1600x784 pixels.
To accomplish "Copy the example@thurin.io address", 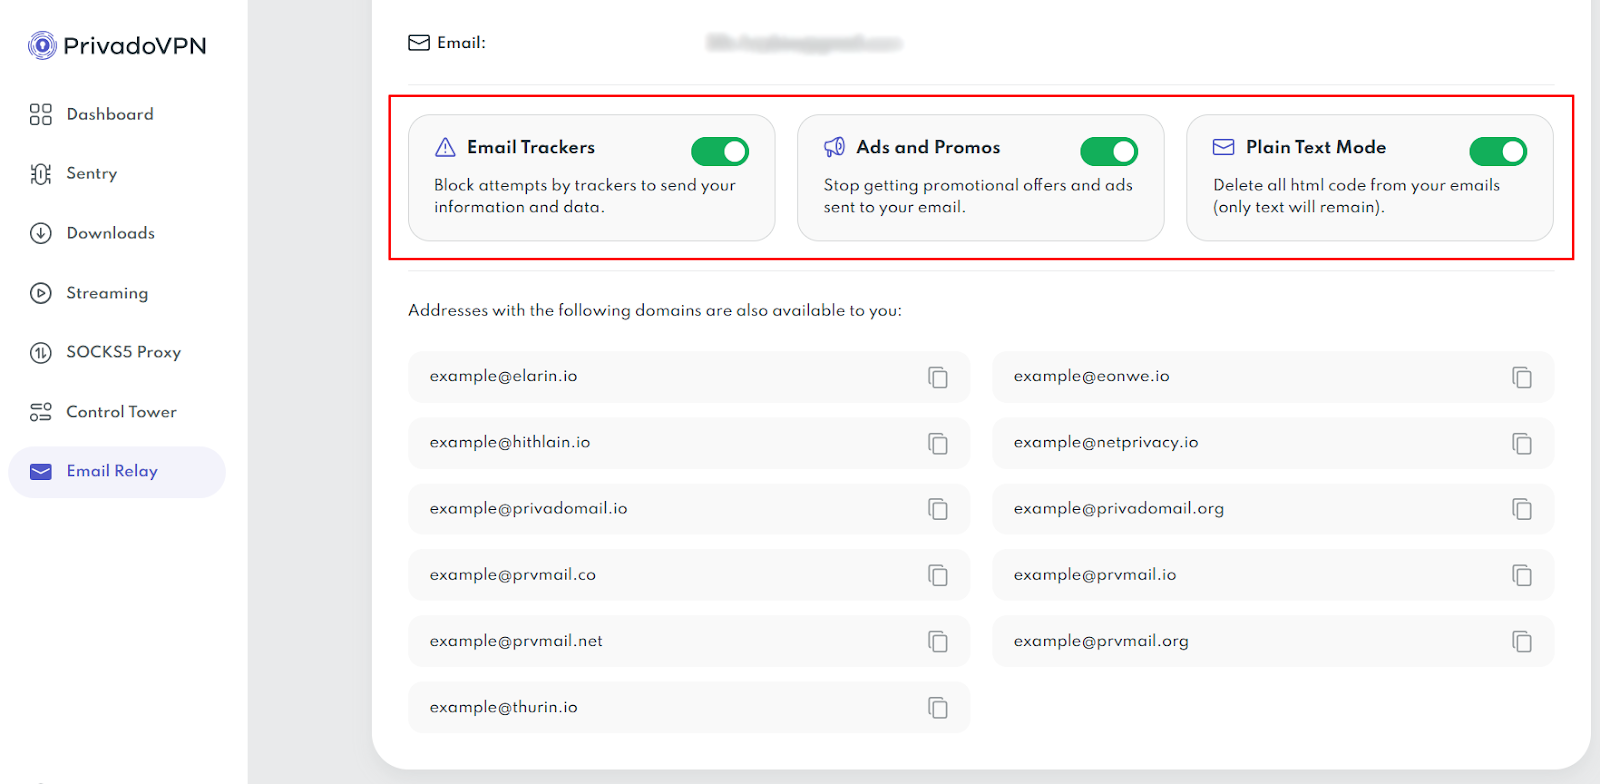I will pyautogui.click(x=937, y=707).
